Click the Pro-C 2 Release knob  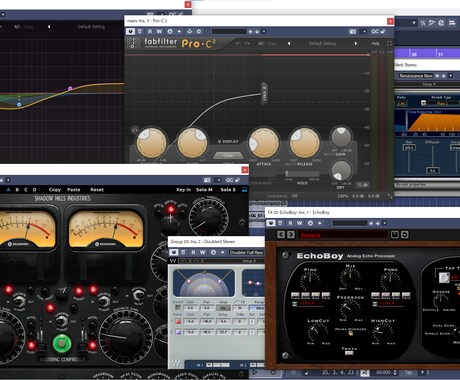[305, 142]
